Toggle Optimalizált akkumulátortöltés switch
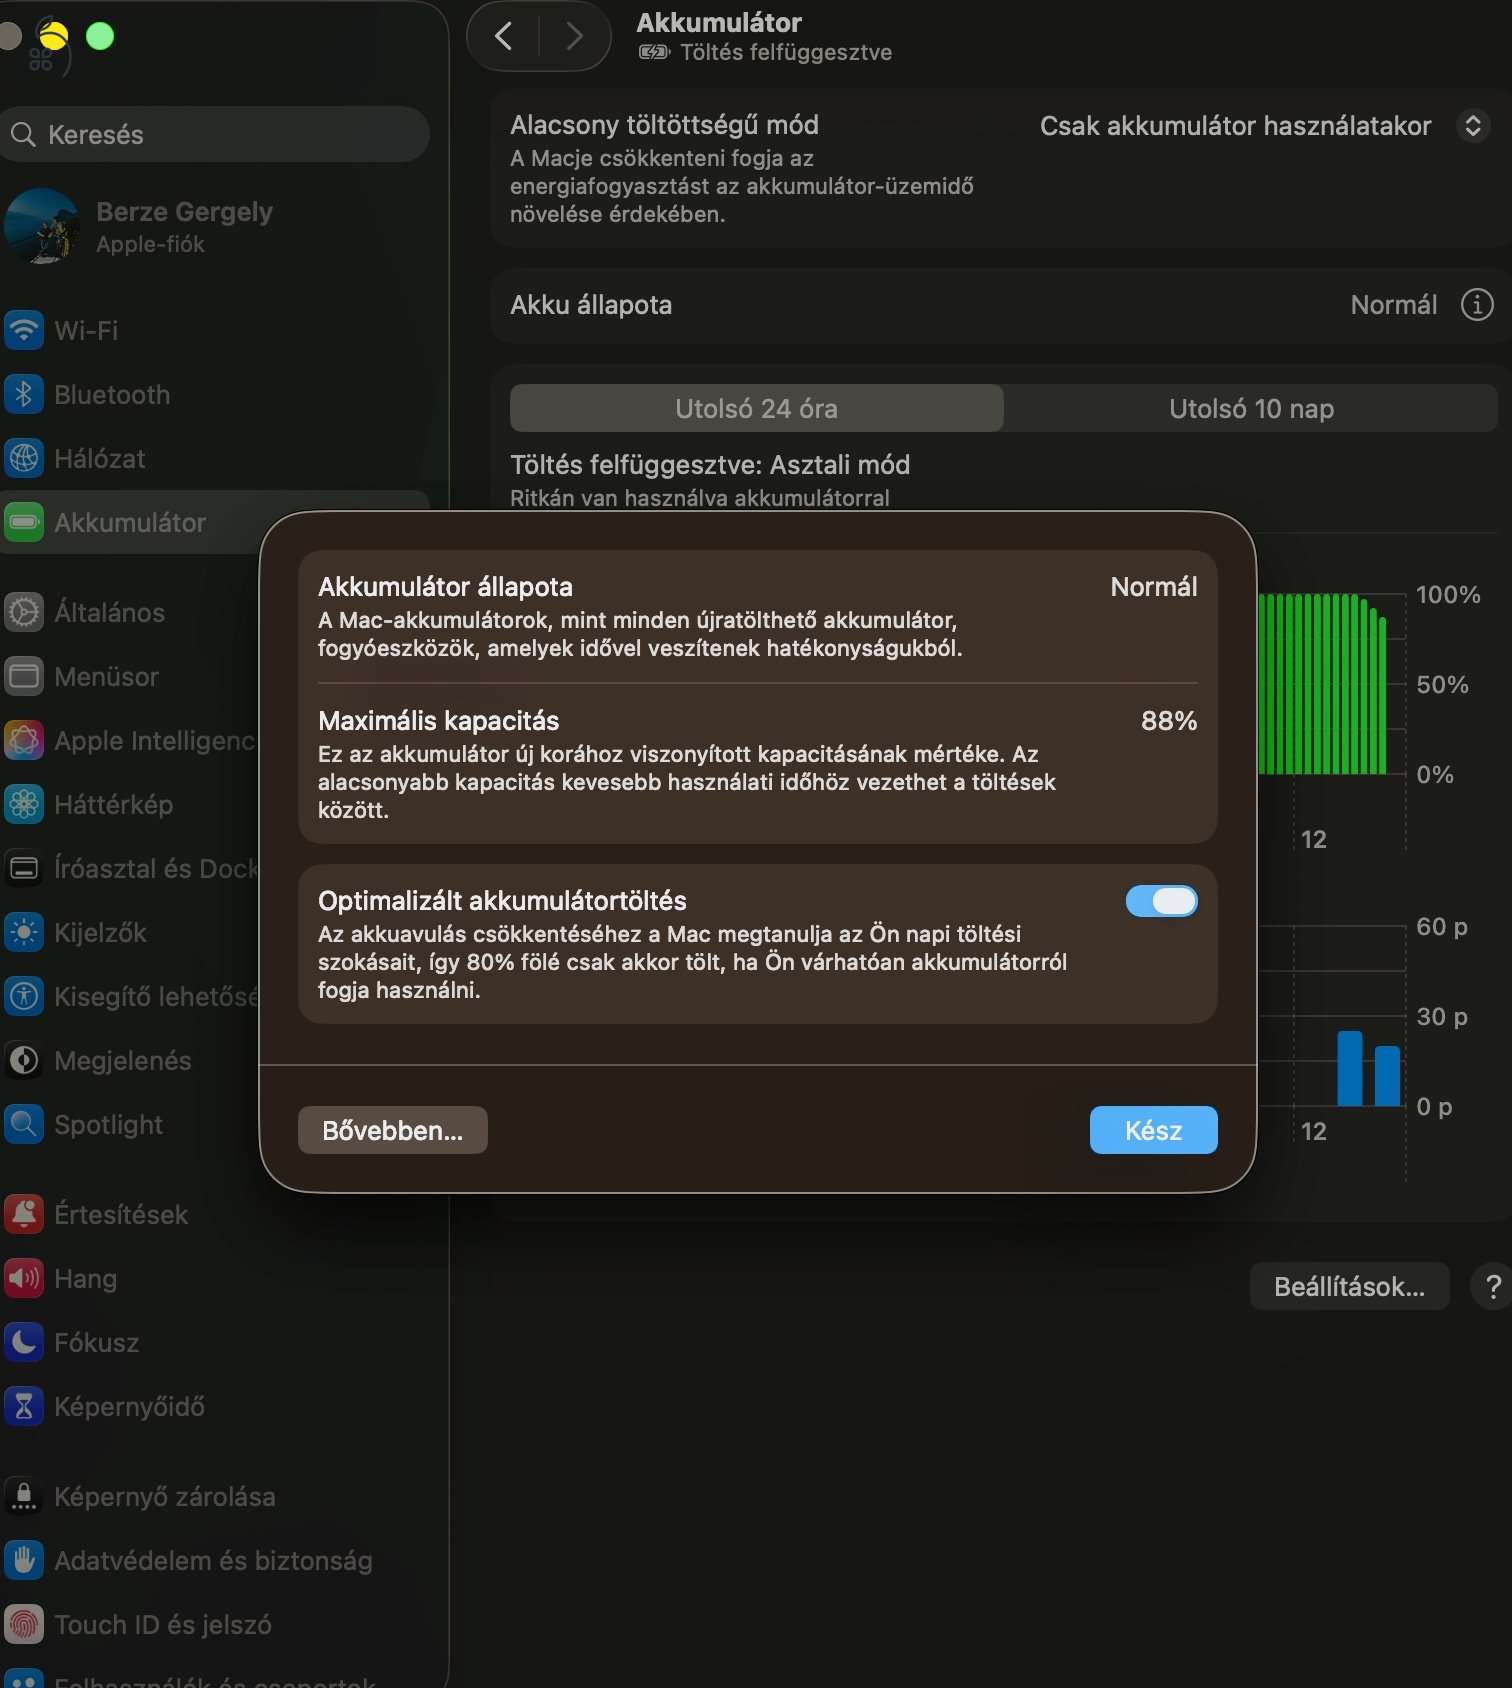1512x1688 pixels. point(1161,901)
